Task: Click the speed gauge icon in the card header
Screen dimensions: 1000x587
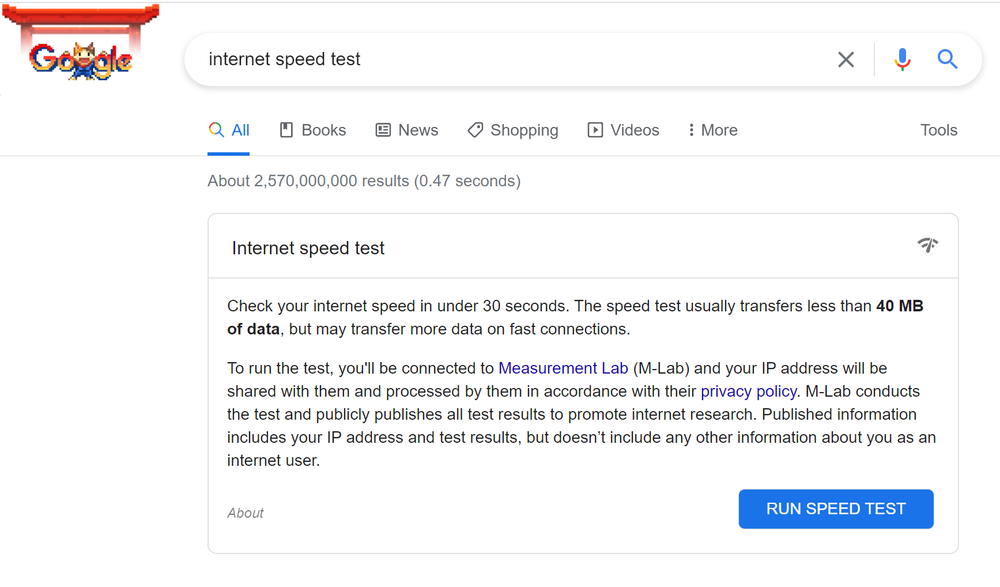Action: point(928,245)
